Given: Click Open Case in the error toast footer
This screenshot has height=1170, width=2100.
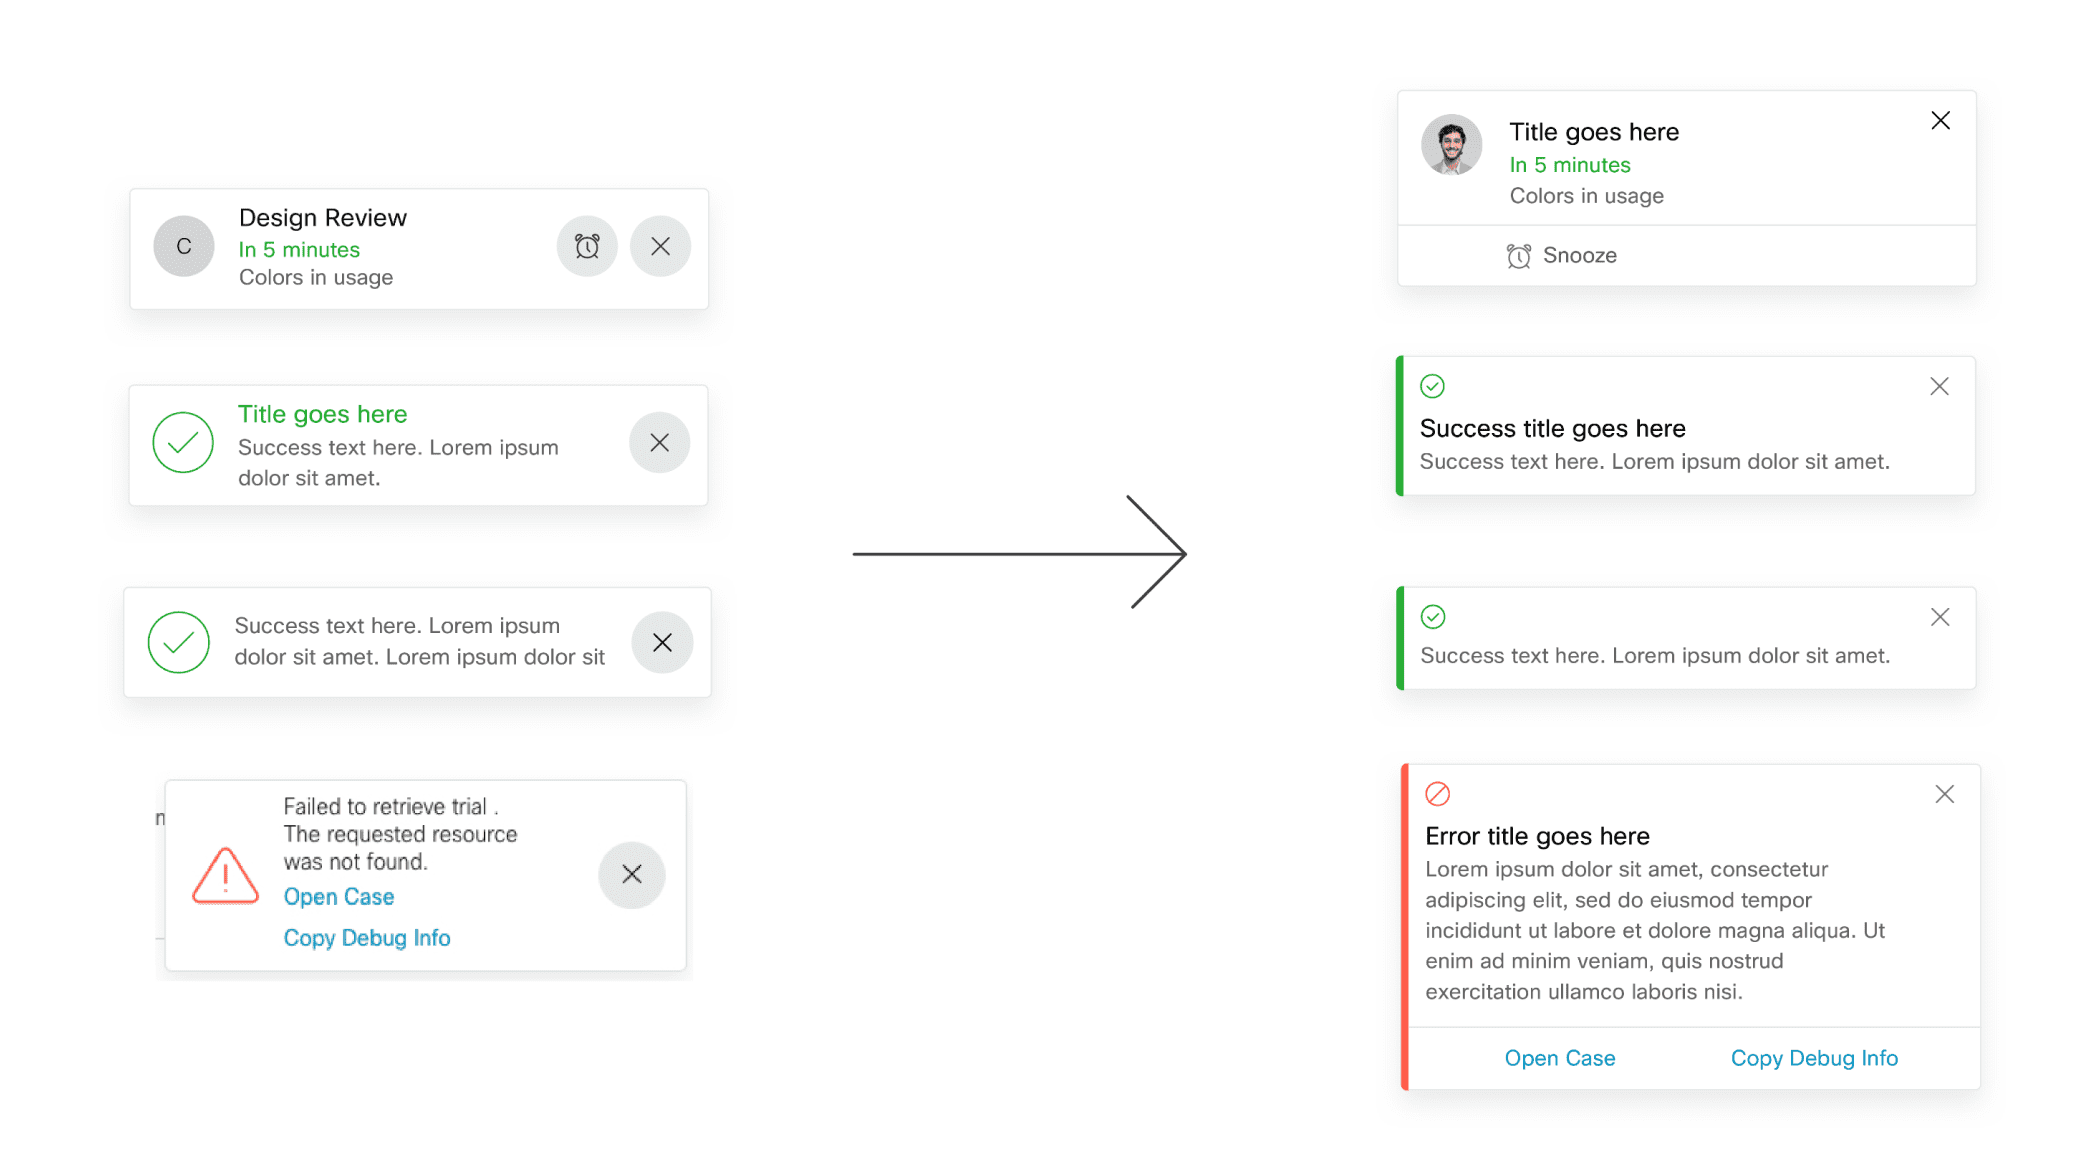Looking at the screenshot, I should 1560,1058.
